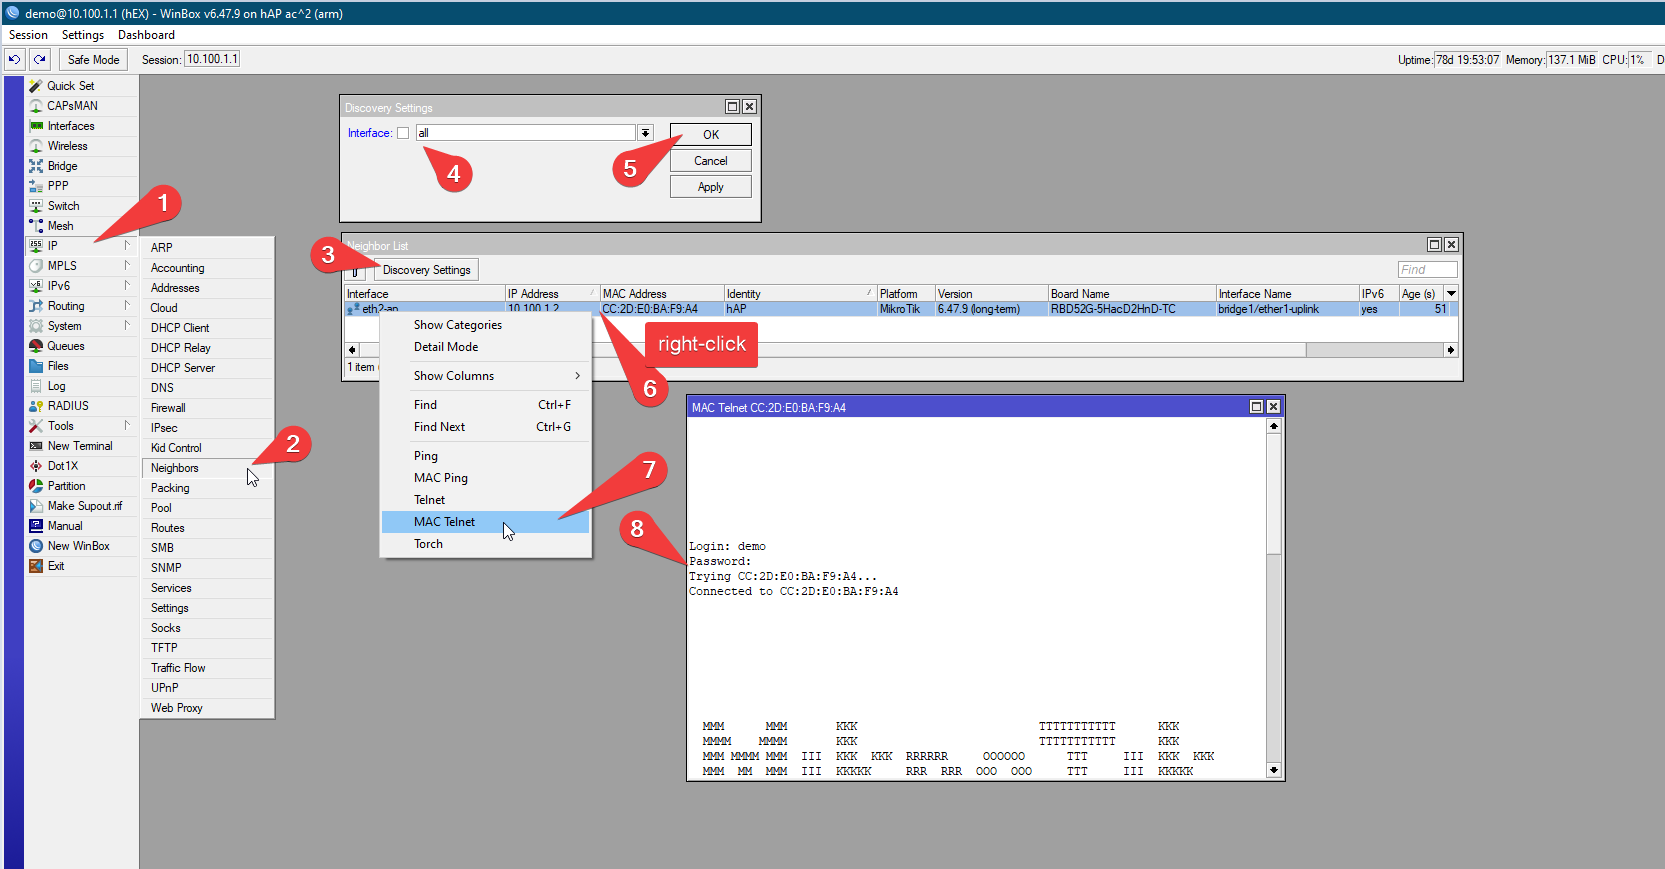Open the Settings menu in menu bar
This screenshot has height=869, width=1665.
coord(83,35)
